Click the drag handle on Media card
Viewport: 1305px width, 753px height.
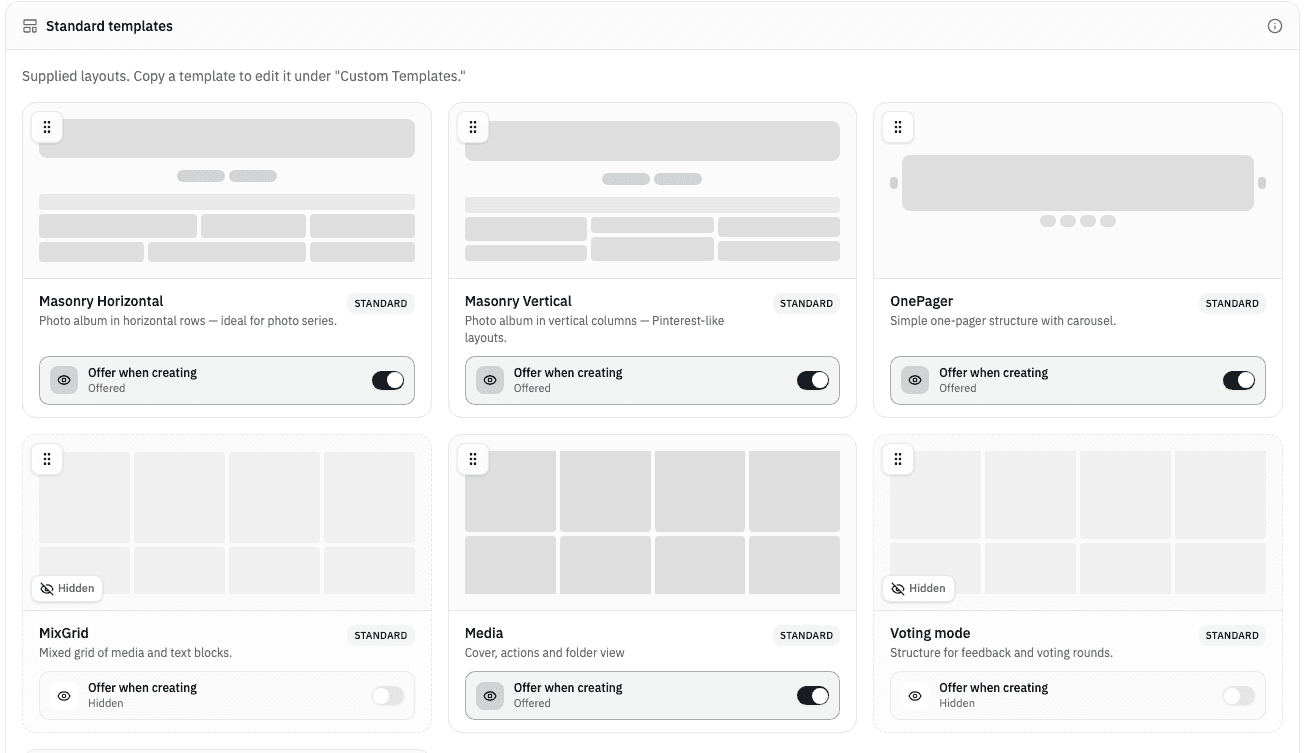point(473,459)
